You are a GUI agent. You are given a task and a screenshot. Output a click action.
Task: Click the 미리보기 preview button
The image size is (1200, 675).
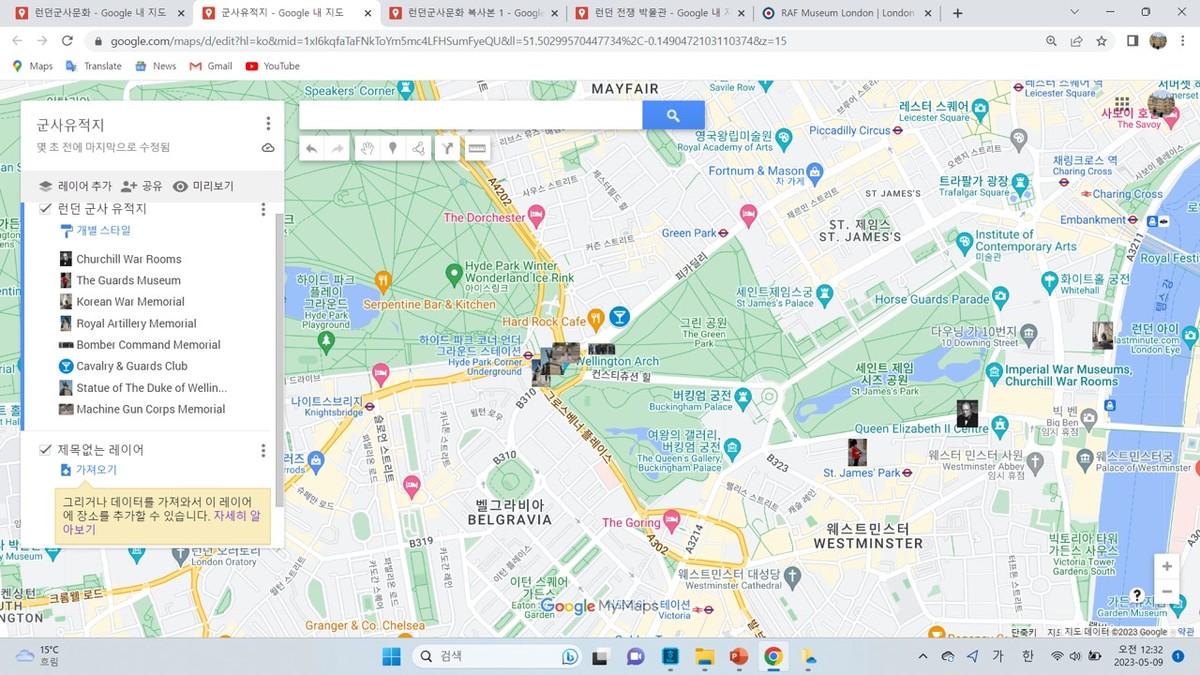(x=203, y=186)
